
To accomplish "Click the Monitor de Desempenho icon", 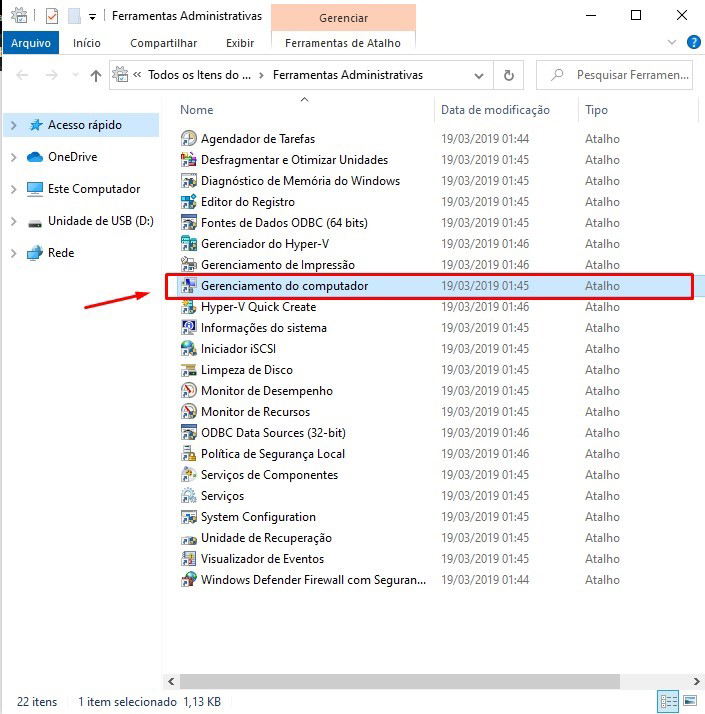I will (x=189, y=390).
